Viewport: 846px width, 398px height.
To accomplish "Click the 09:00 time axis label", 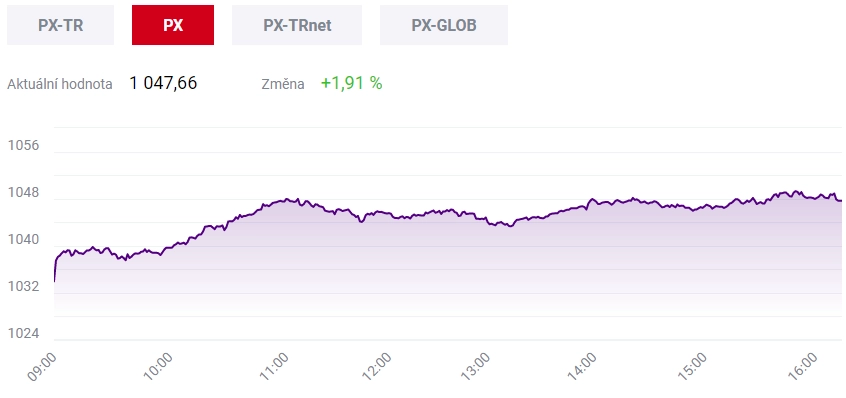I will [x=41, y=367].
